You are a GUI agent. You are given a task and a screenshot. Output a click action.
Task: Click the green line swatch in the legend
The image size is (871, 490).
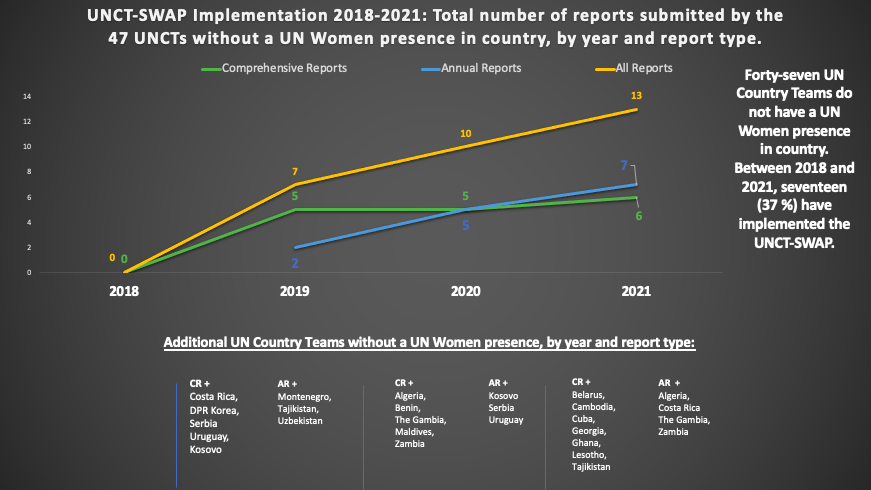211,69
